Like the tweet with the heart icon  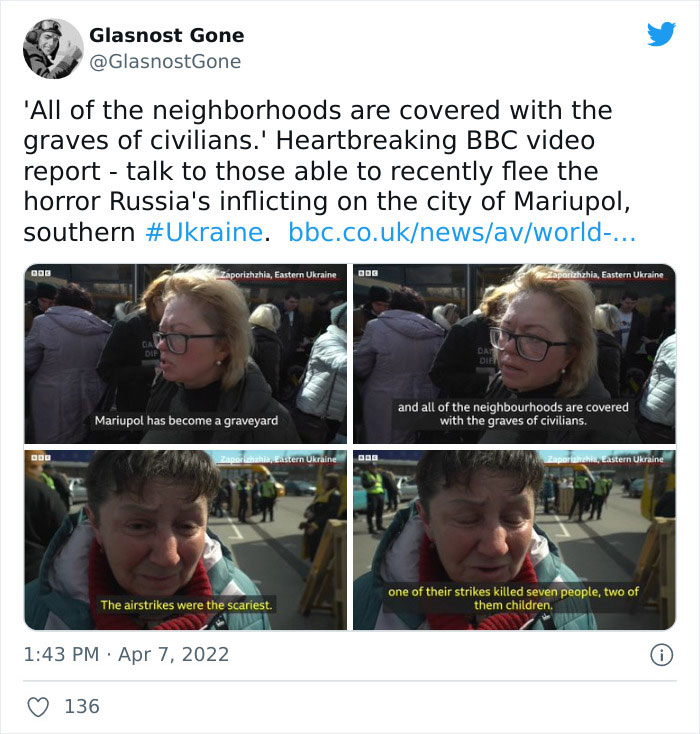coord(38,706)
